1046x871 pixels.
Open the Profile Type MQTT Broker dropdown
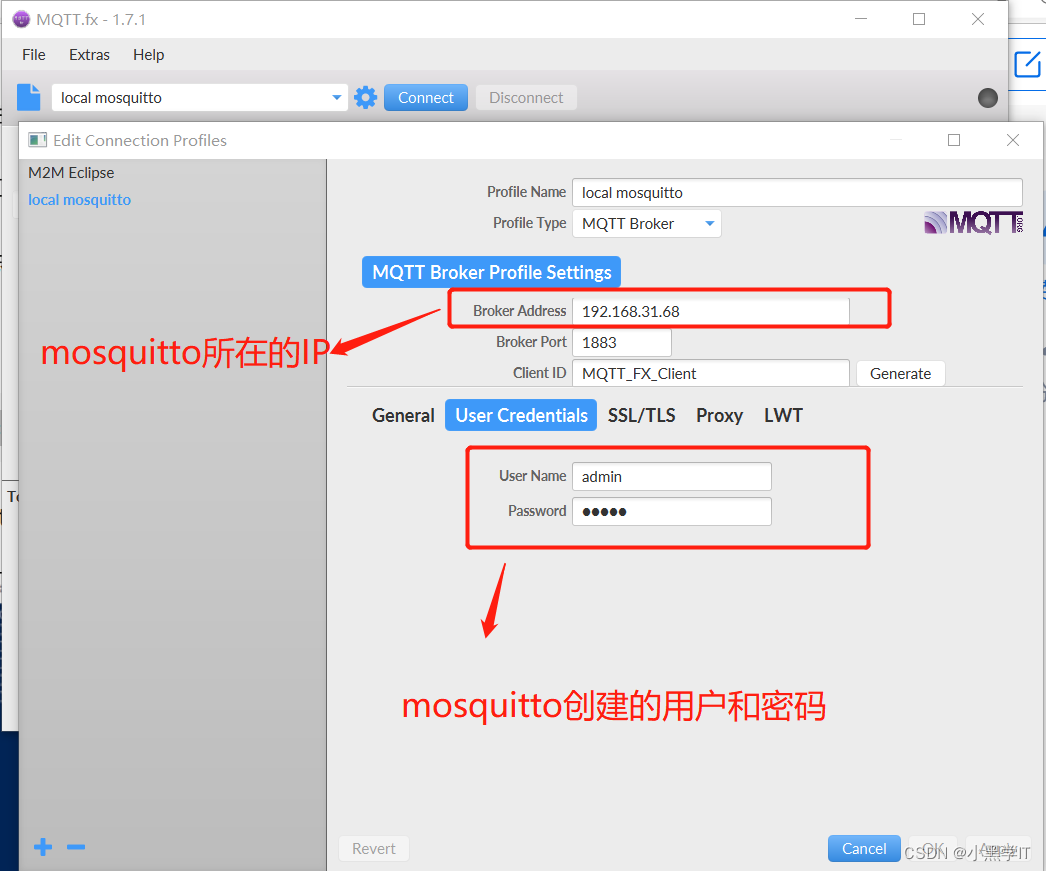[646, 223]
